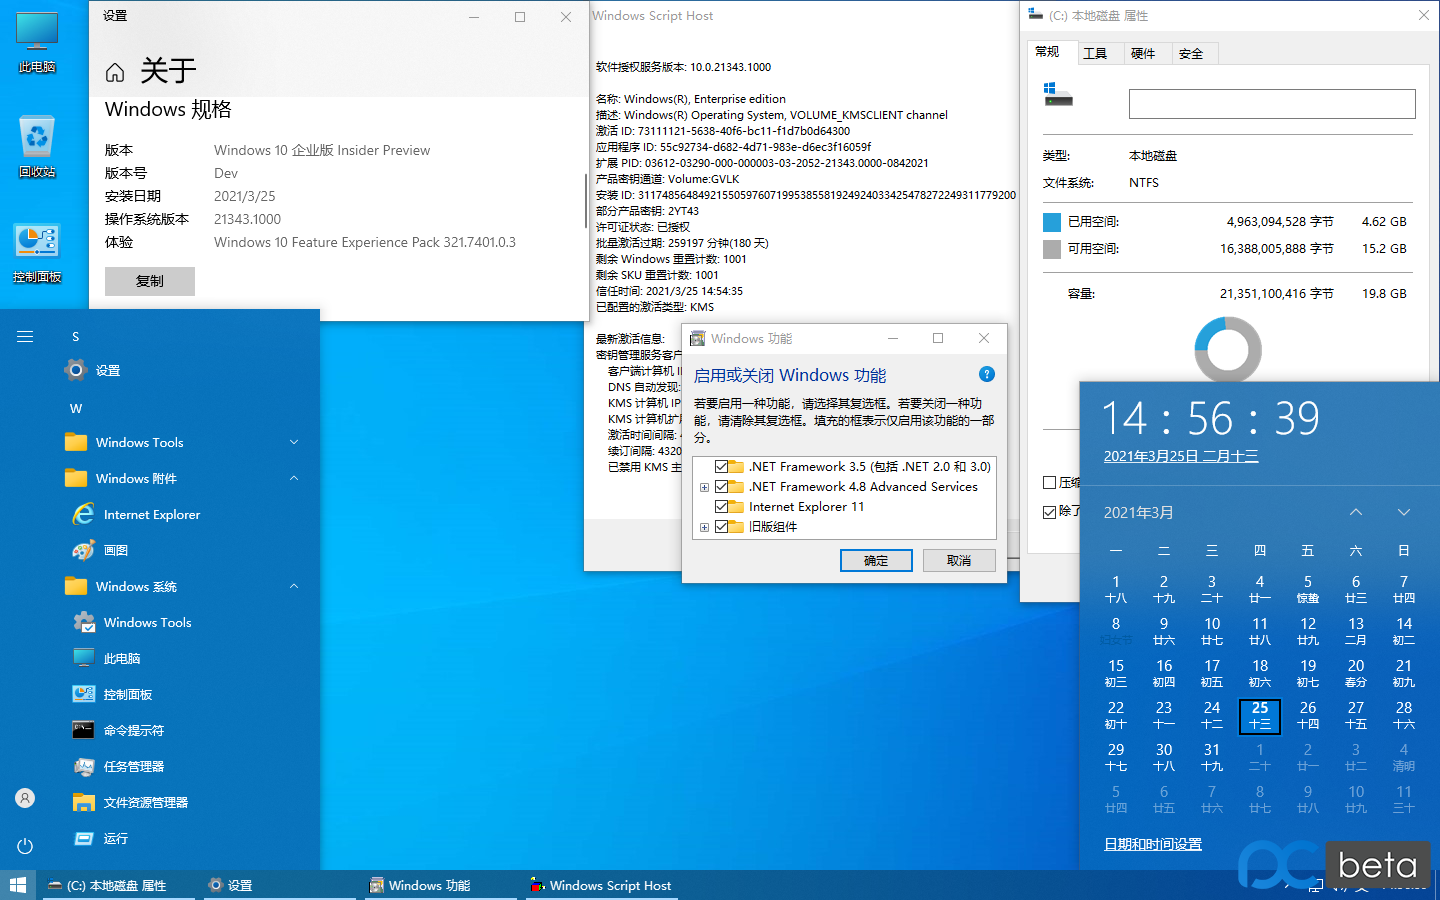
Task: Select March 31 in the calendar
Action: [x=1212, y=757]
